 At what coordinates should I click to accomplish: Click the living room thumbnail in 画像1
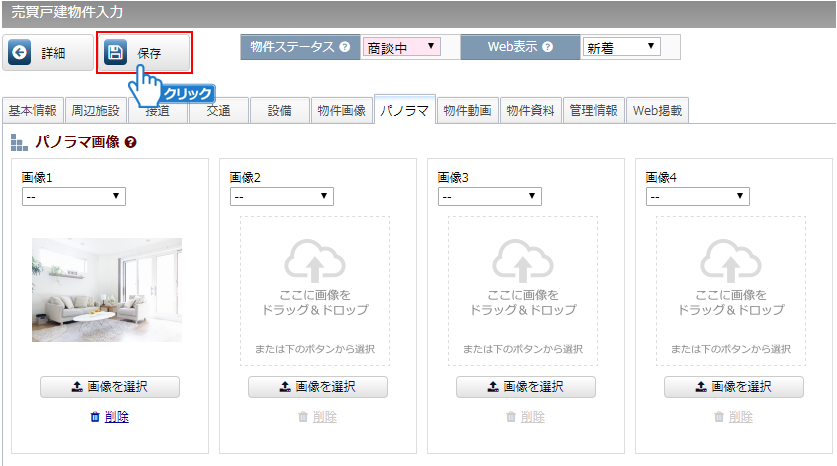click(x=107, y=290)
